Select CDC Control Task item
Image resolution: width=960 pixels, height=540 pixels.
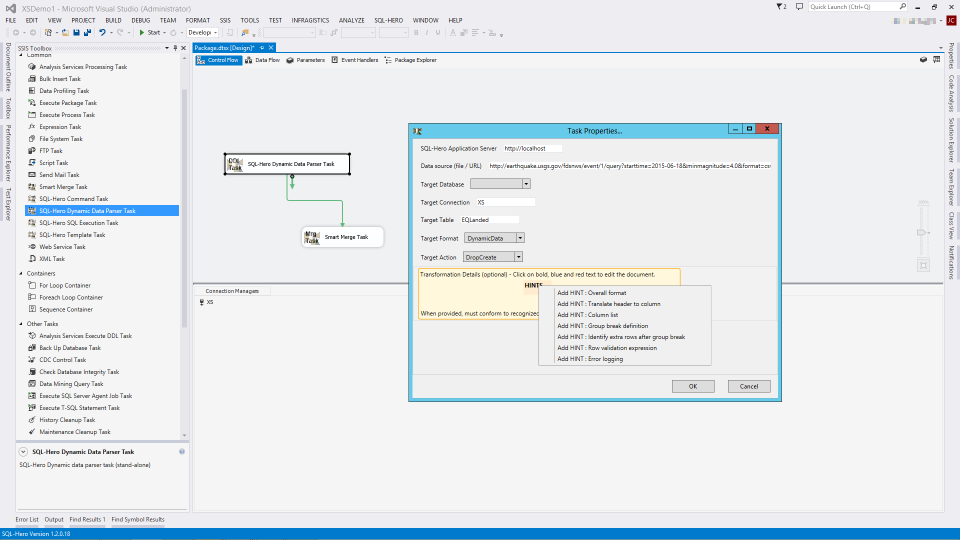[x=62, y=360]
